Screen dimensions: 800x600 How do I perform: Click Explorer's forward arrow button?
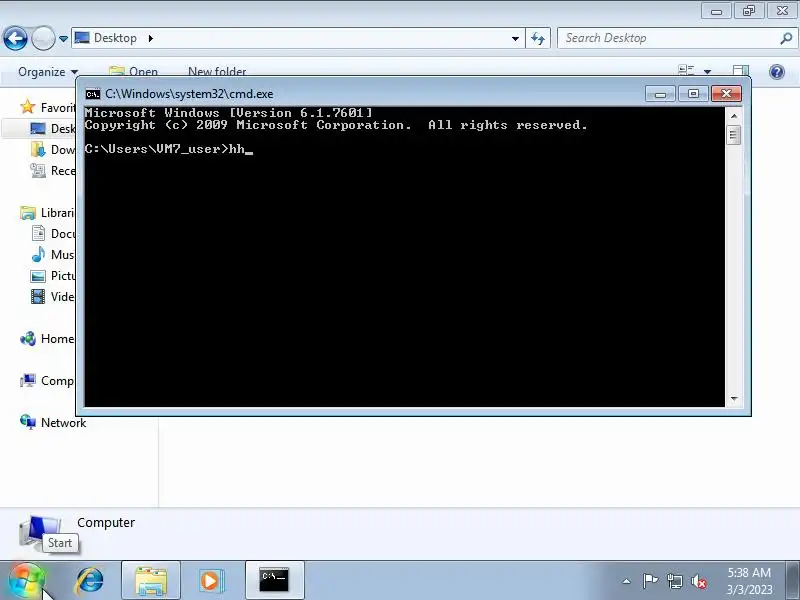43,38
